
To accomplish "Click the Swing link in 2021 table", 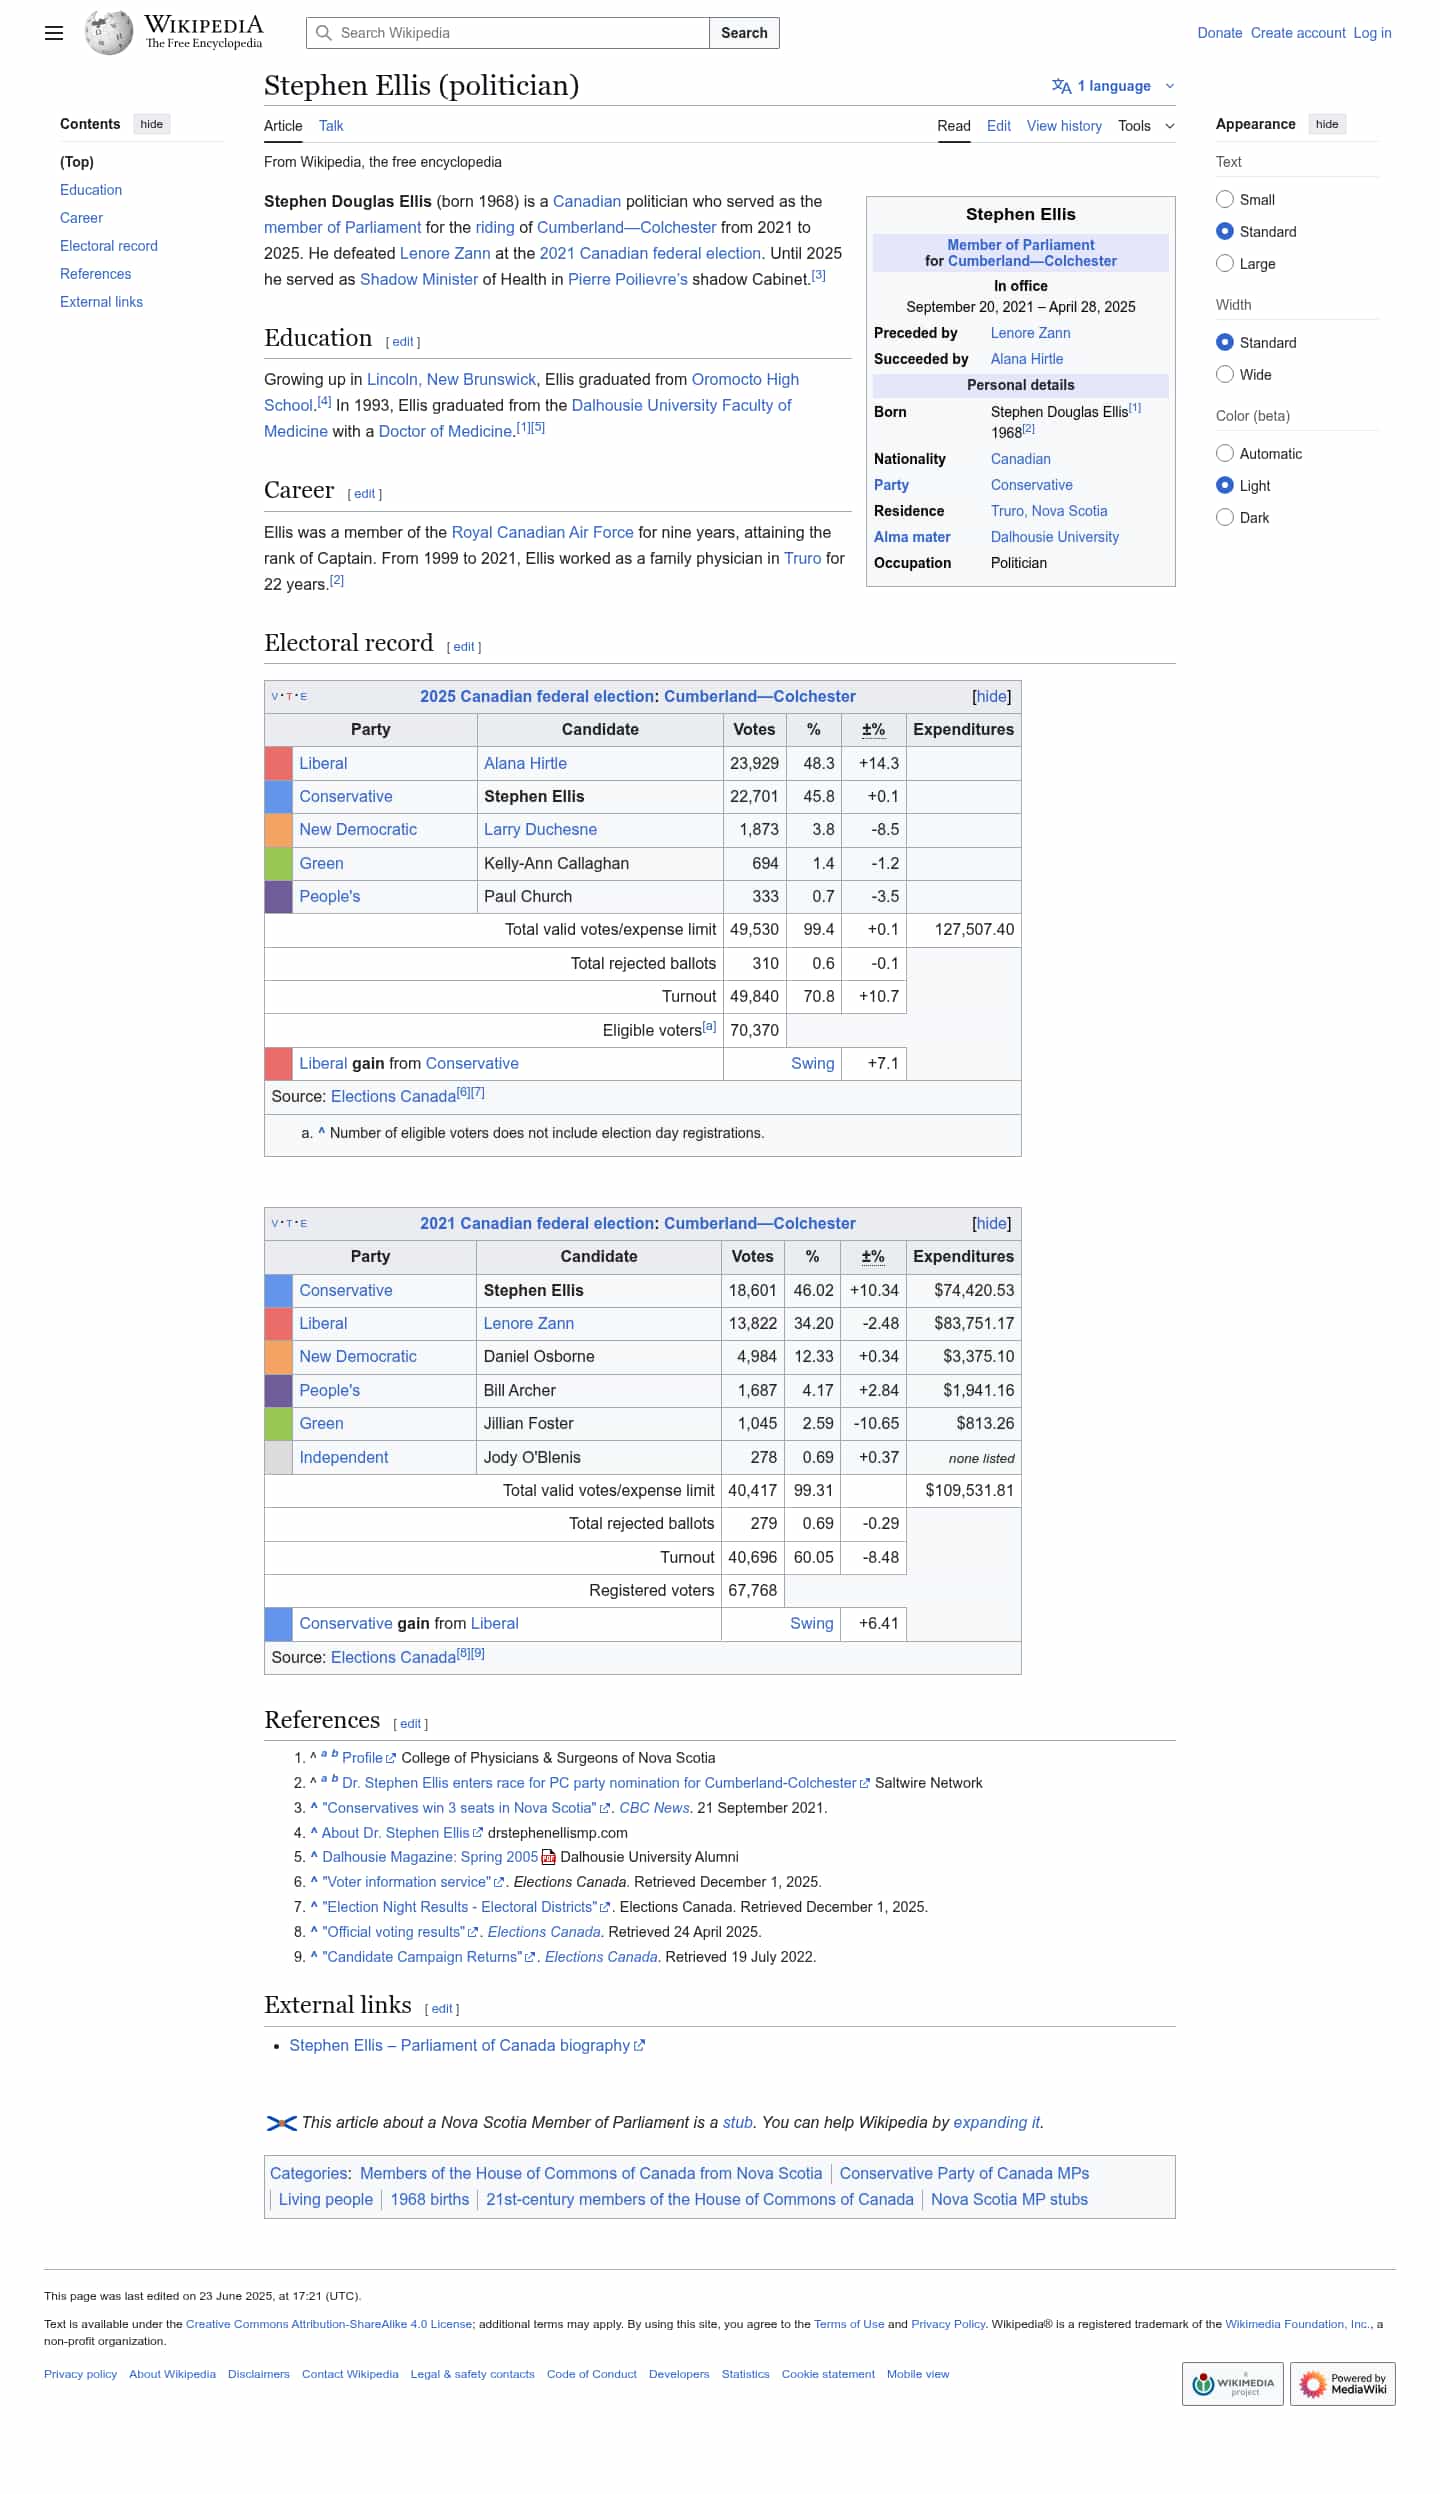I will (x=811, y=1624).
